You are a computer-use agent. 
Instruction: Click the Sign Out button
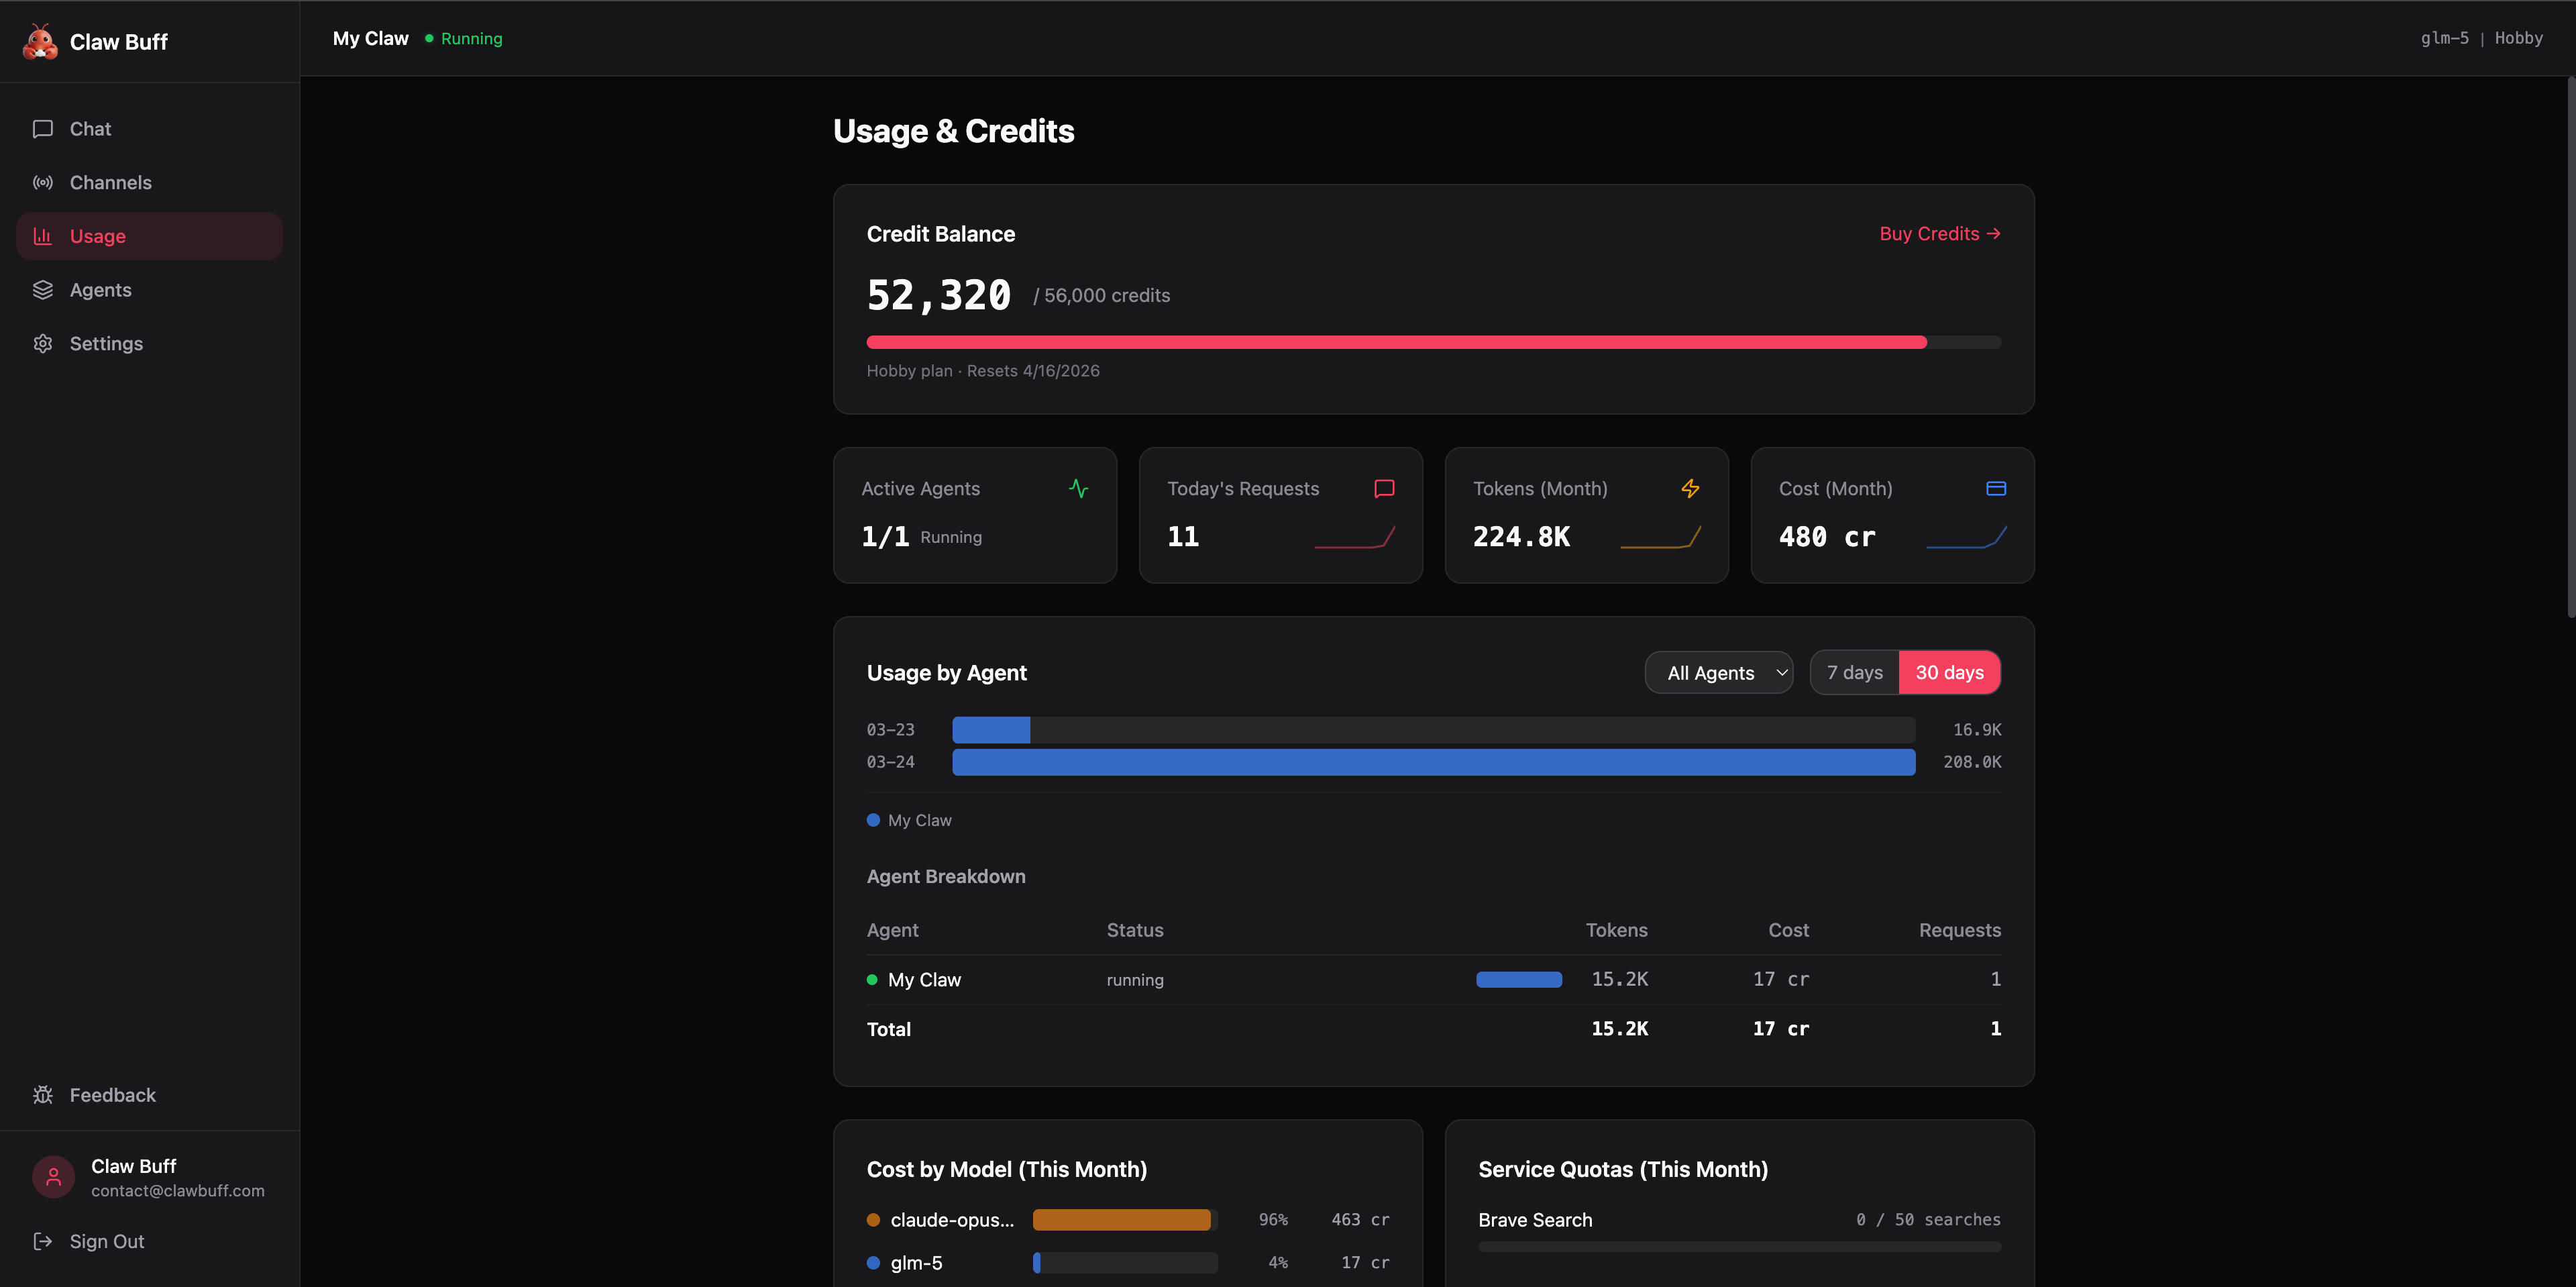[x=106, y=1241]
